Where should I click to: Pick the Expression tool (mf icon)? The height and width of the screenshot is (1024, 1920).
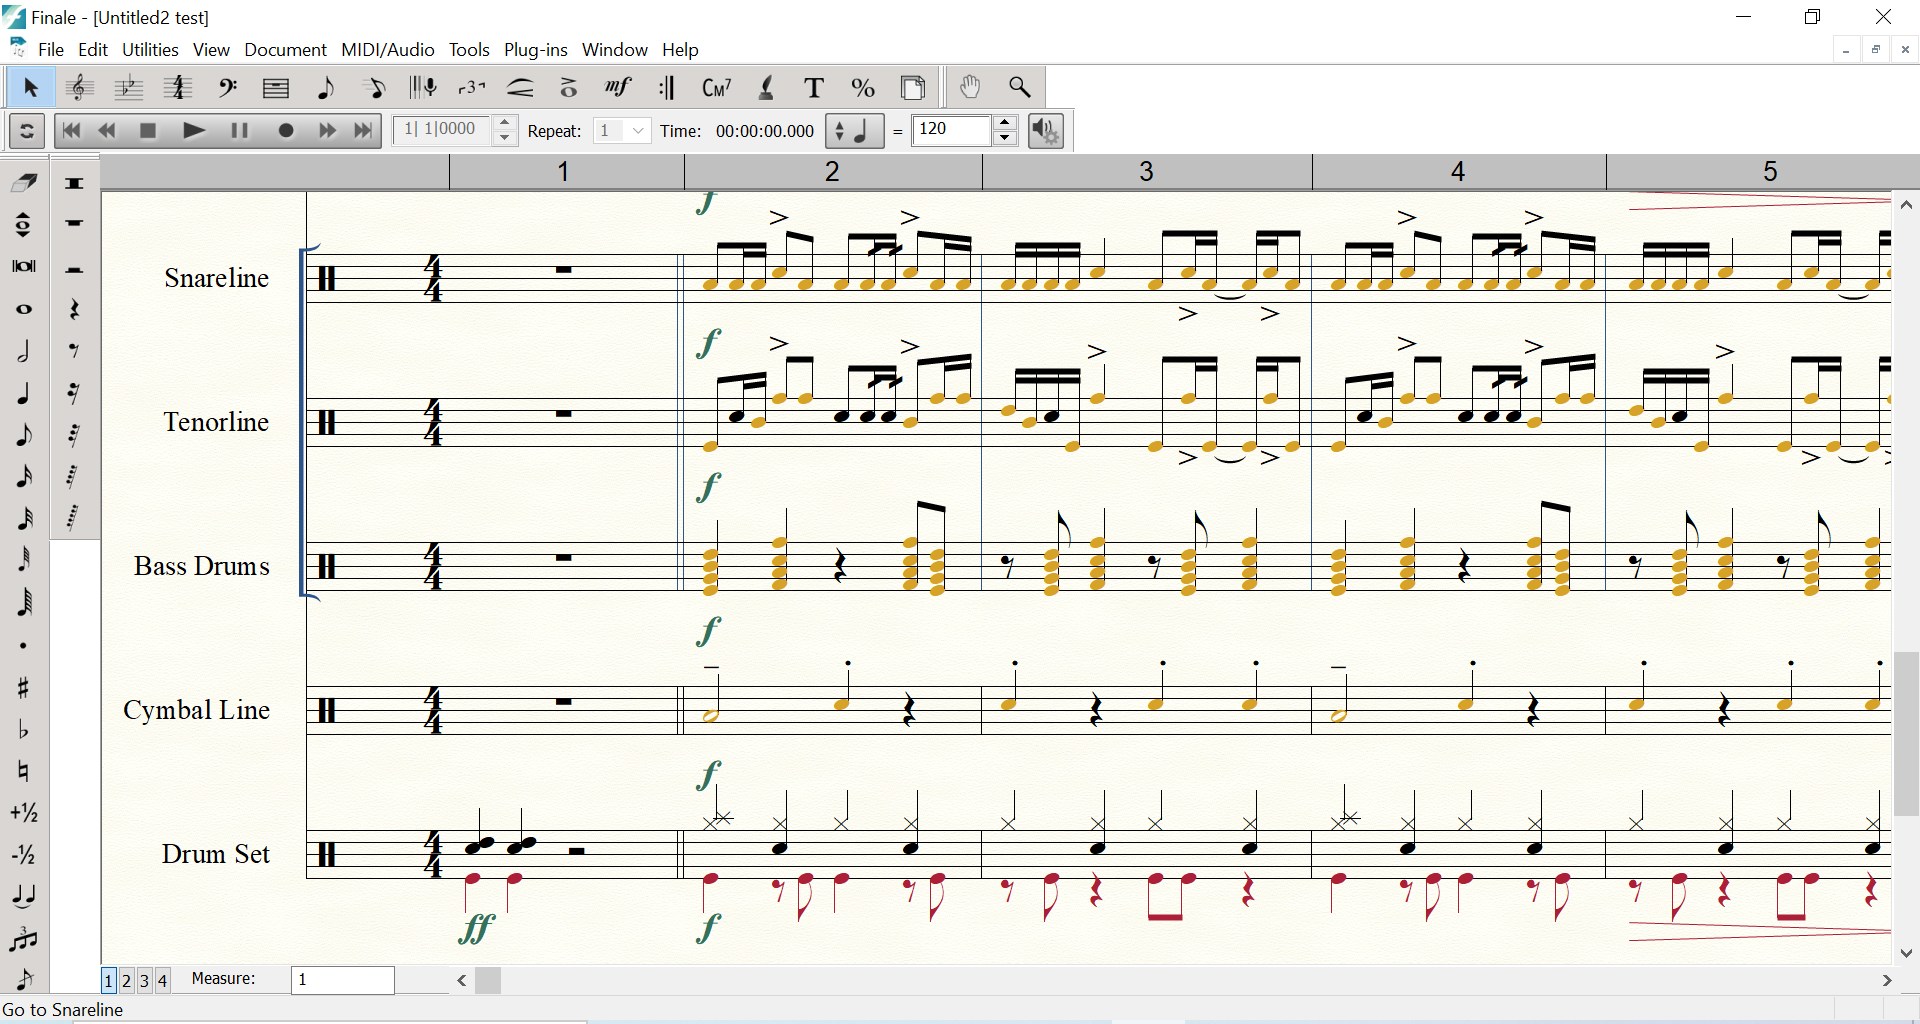(x=618, y=89)
